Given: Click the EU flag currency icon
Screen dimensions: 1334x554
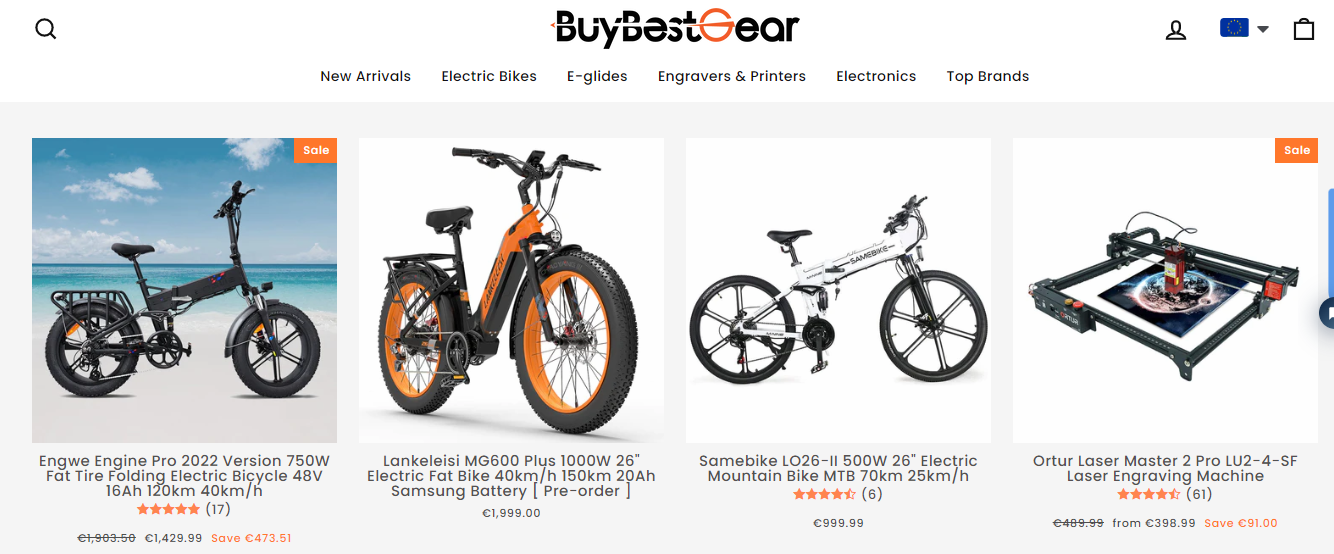Looking at the screenshot, I should click(1234, 28).
